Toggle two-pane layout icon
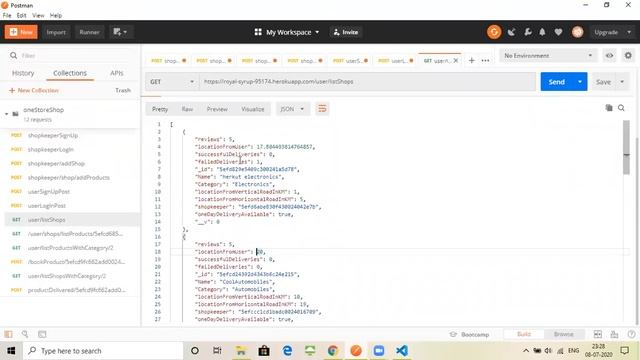Image resolution: width=640 pixels, height=360 pixels. pos(598,334)
